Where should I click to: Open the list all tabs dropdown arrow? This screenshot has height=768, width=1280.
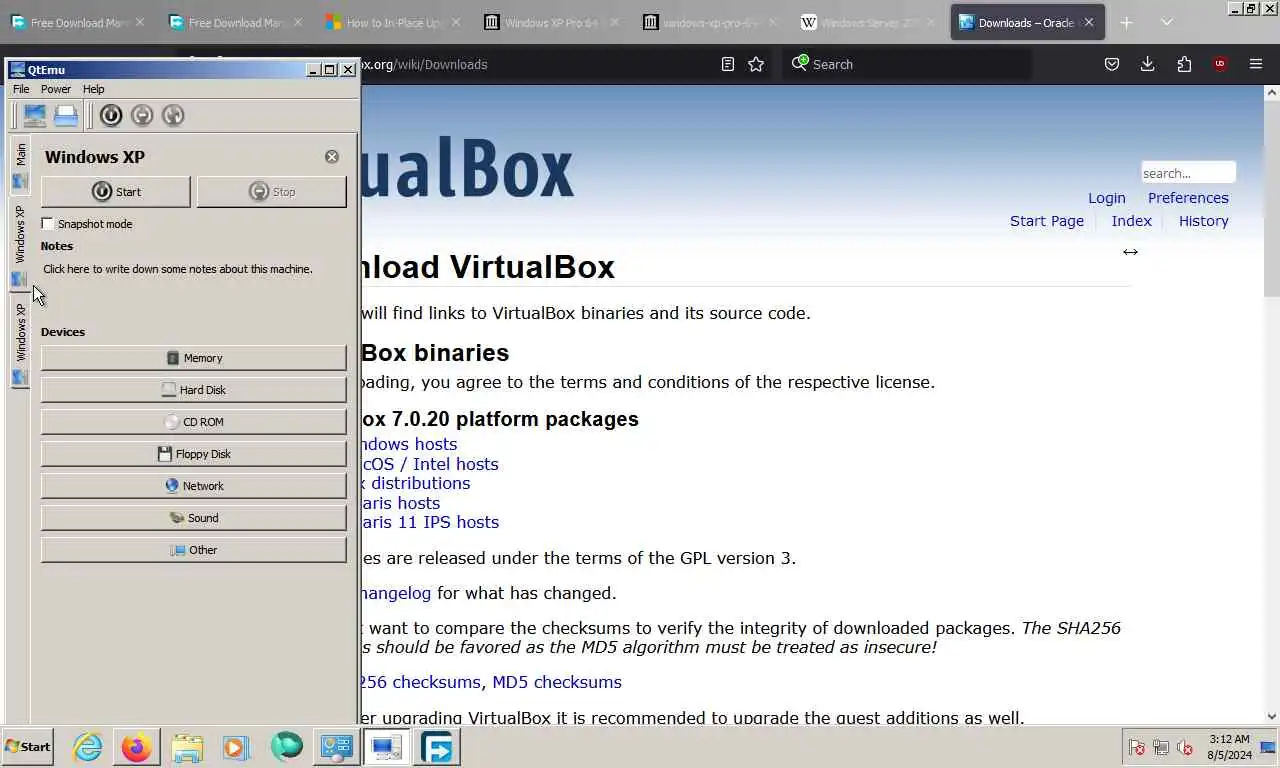point(1166,22)
